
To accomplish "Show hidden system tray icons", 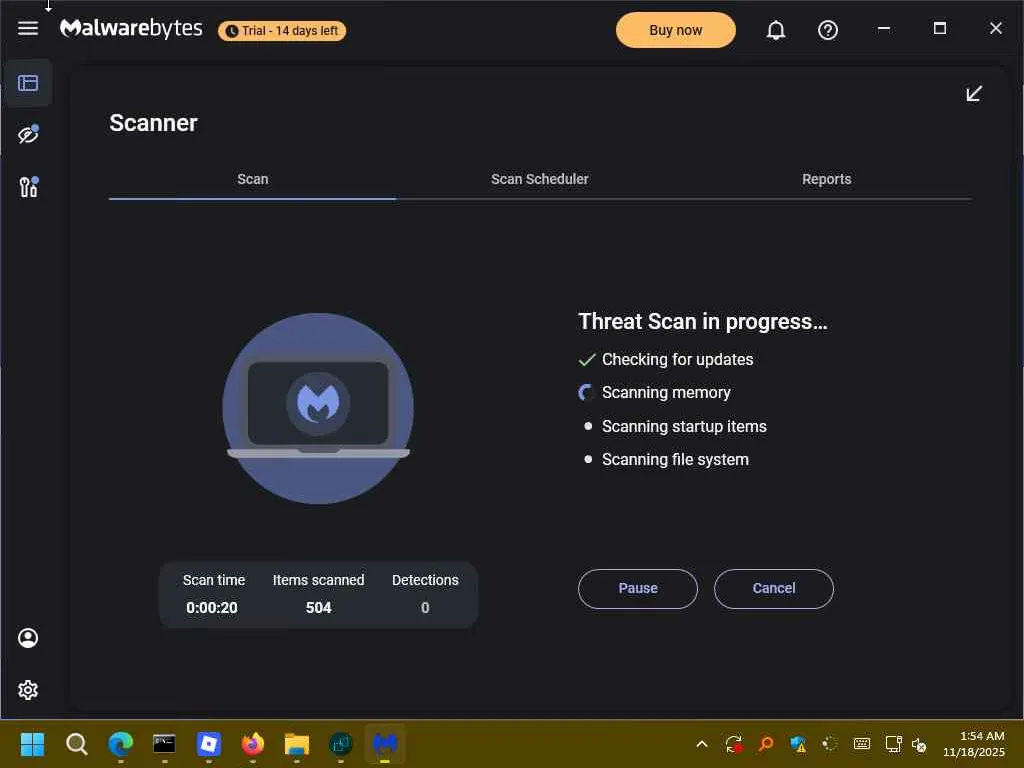I will pos(702,744).
